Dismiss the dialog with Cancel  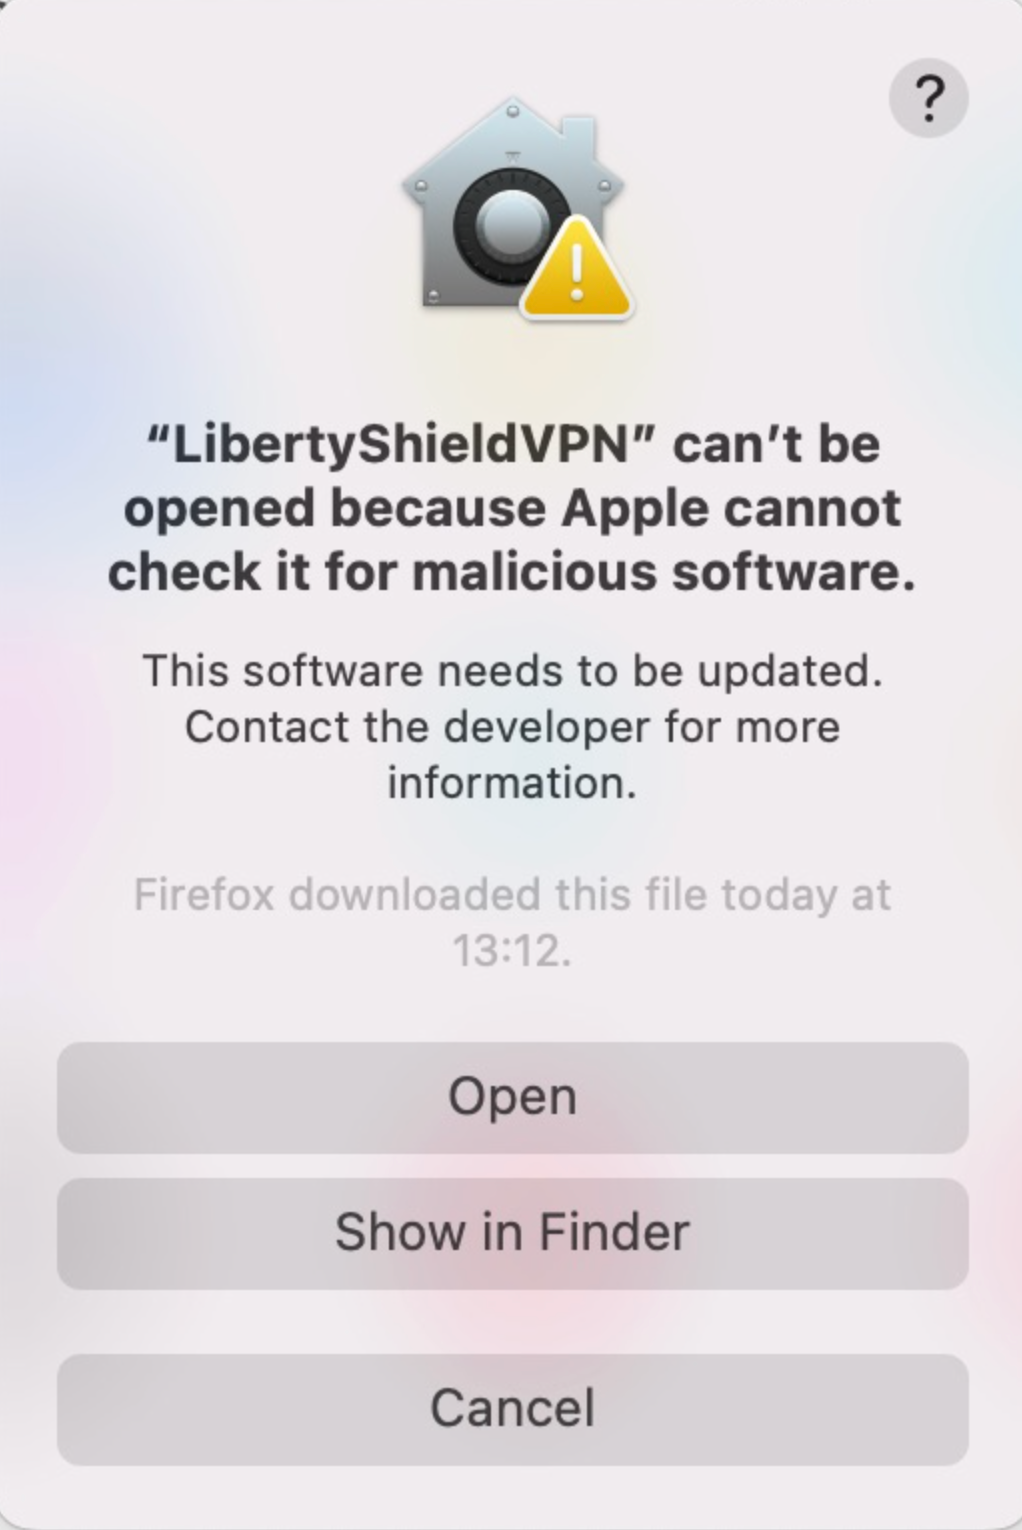512,1408
